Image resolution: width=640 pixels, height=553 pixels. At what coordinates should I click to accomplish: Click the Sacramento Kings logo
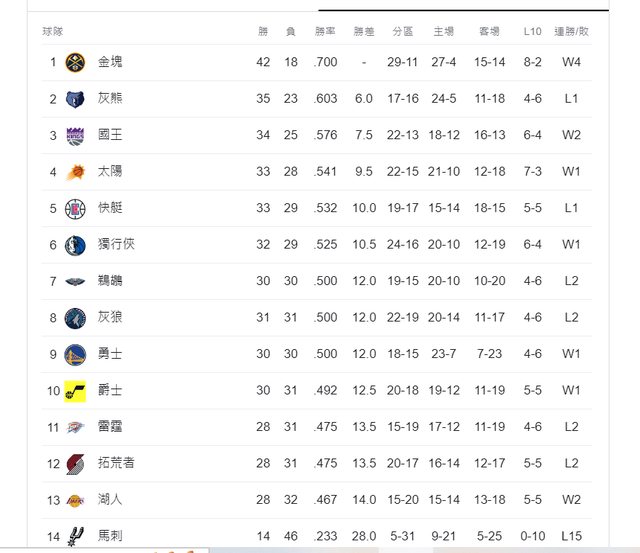[x=75, y=135]
